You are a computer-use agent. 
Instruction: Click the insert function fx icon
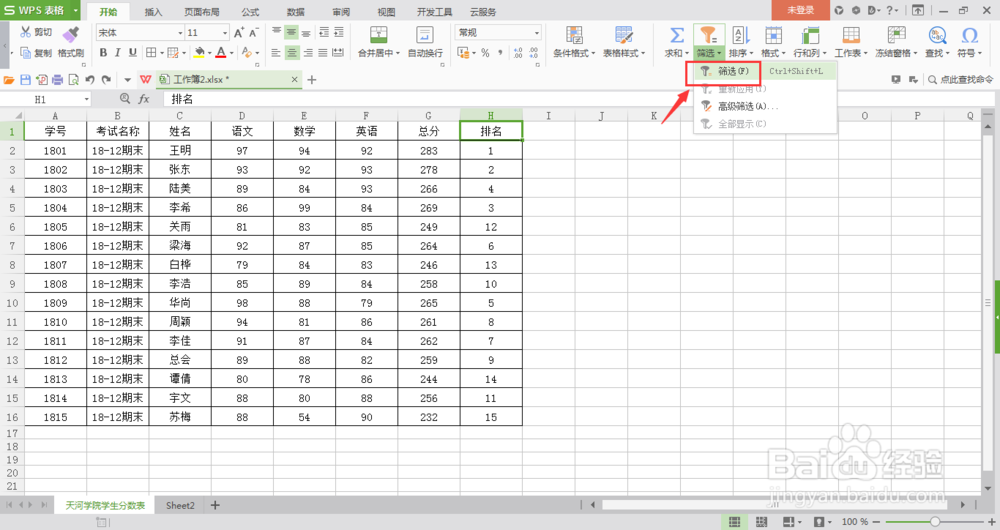[144, 99]
